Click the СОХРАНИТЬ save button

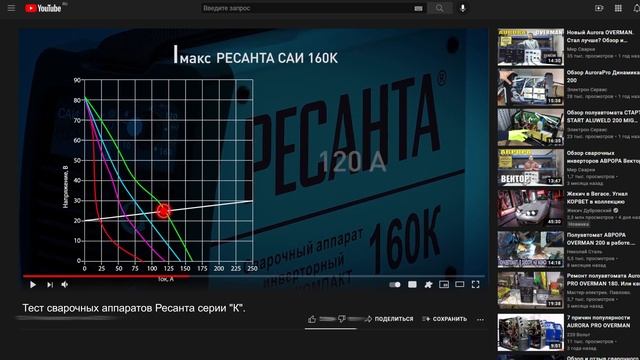tap(445, 319)
